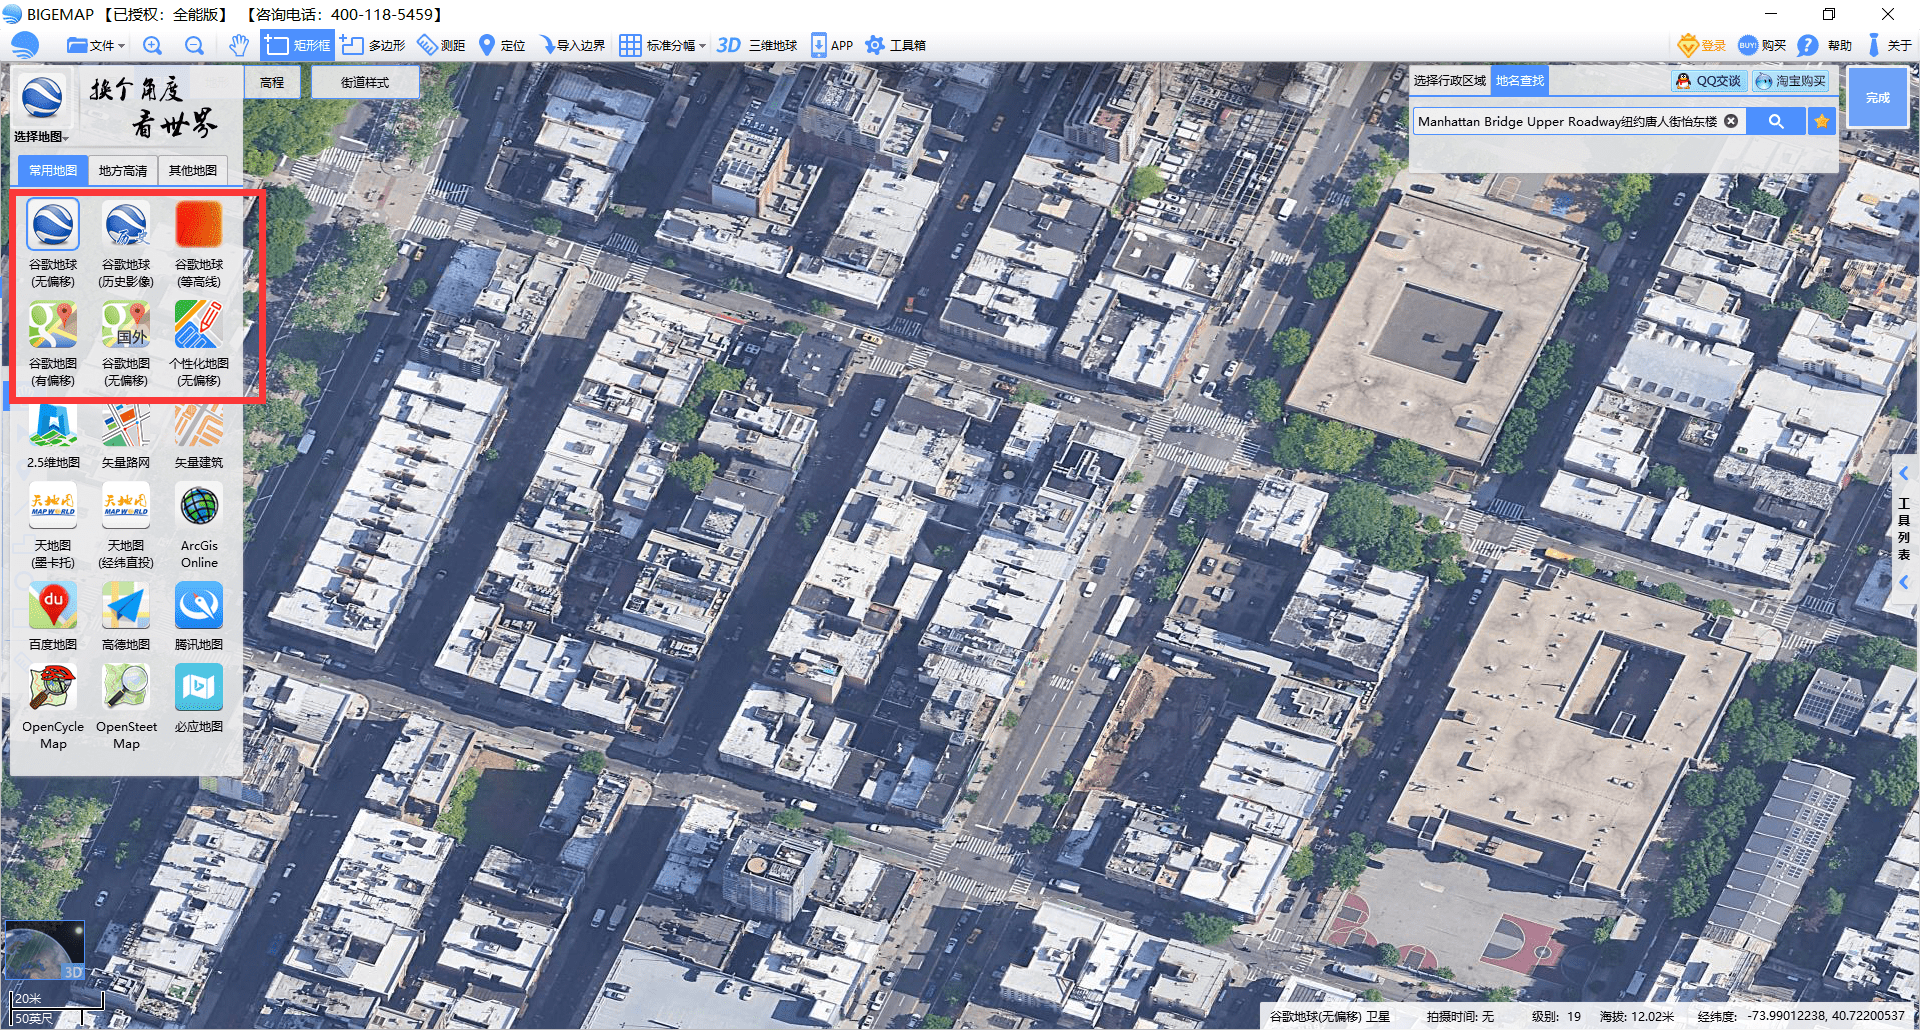
Task: Add place to favorites with star icon
Action: 1822,121
